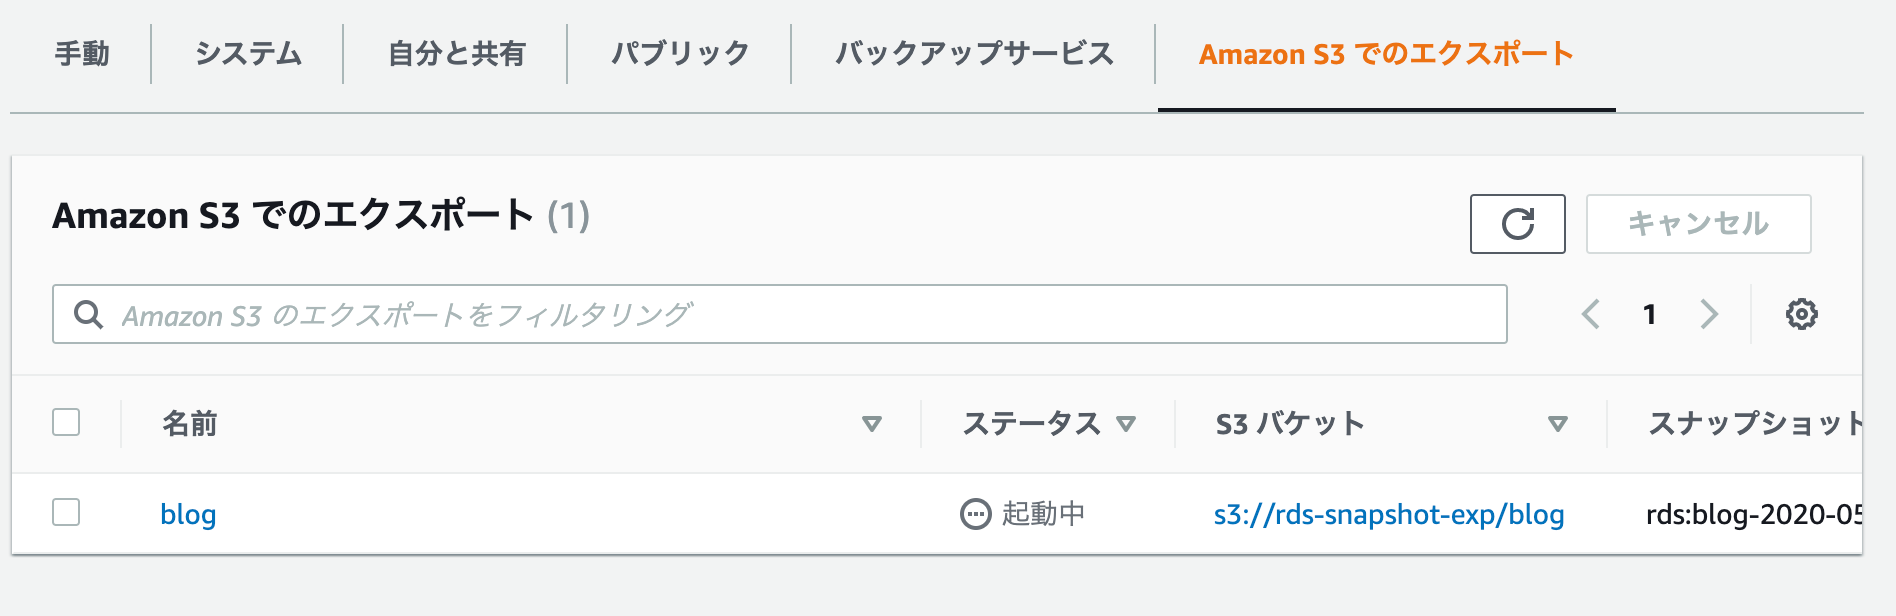Focus the Amazon S3 export filter field
The height and width of the screenshot is (616, 1896).
[x=780, y=314]
